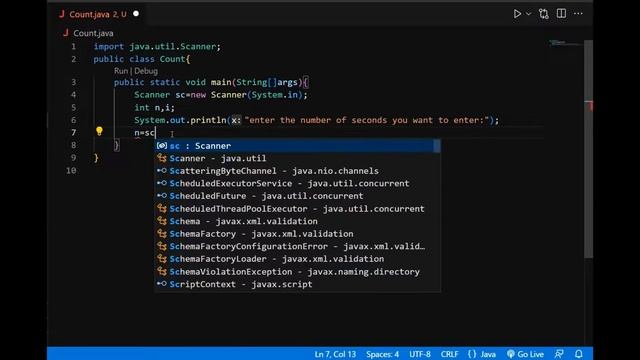Run the Java program with play icon
The width and height of the screenshot is (640, 360).
pyautogui.click(x=517, y=14)
